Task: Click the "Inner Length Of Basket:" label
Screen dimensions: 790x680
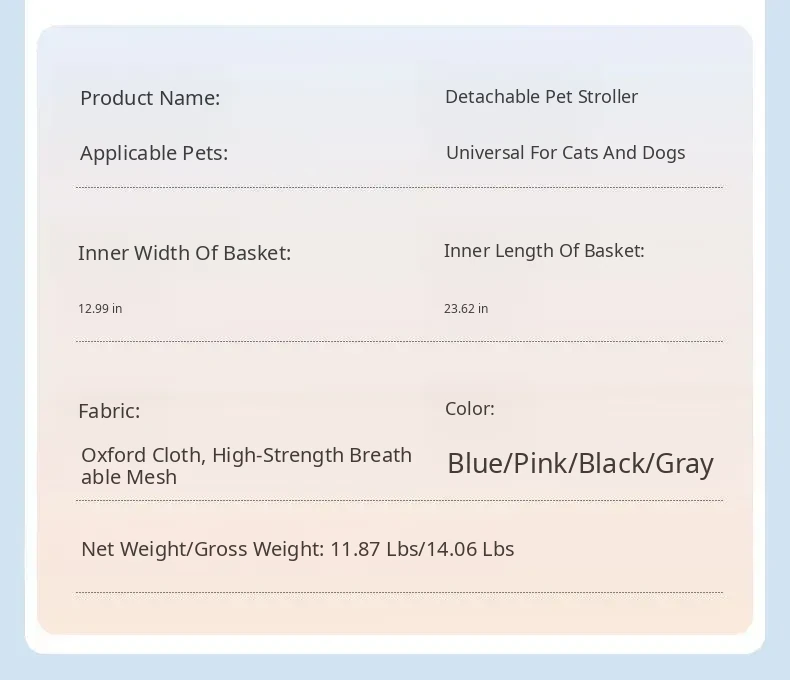Action: pos(544,251)
